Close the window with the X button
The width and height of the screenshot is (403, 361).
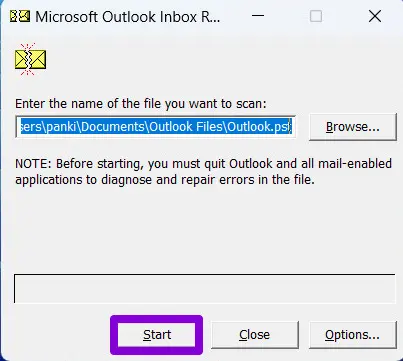375,16
